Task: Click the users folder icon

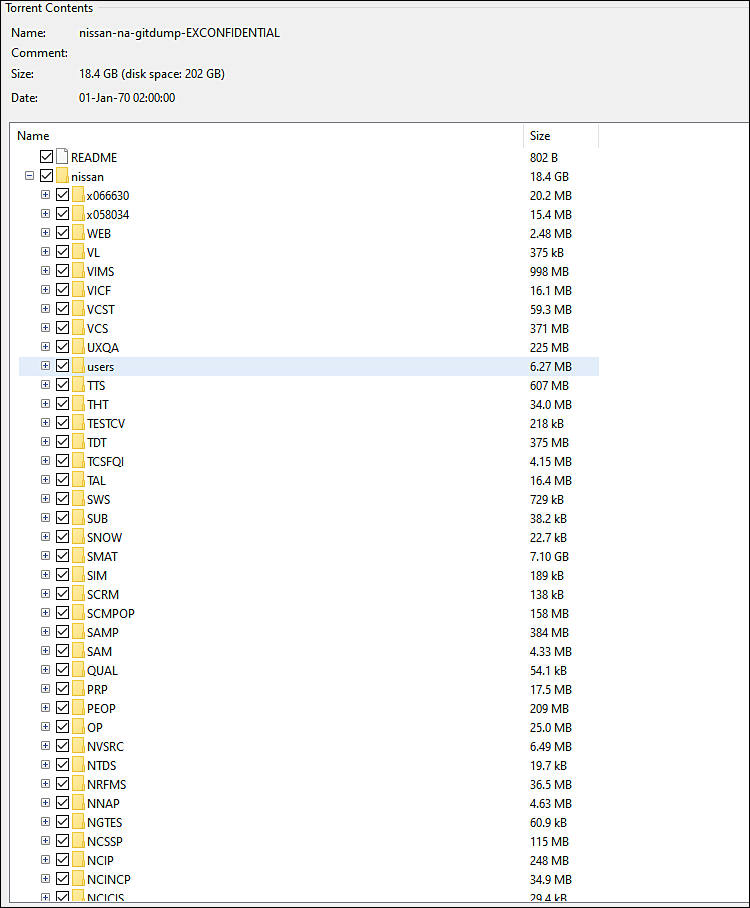Action: point(78,365)
